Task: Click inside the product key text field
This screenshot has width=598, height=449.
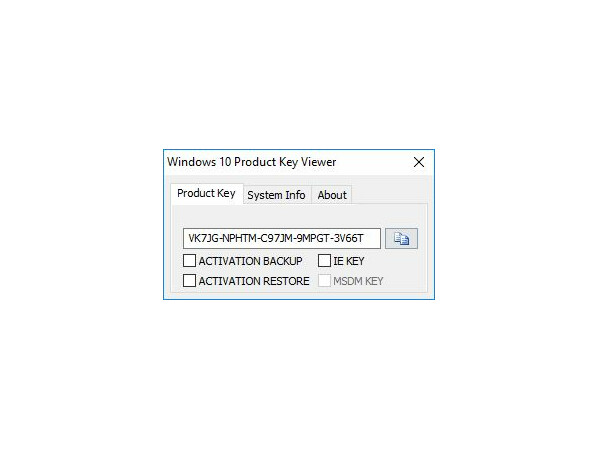Action: click(282, 238)
